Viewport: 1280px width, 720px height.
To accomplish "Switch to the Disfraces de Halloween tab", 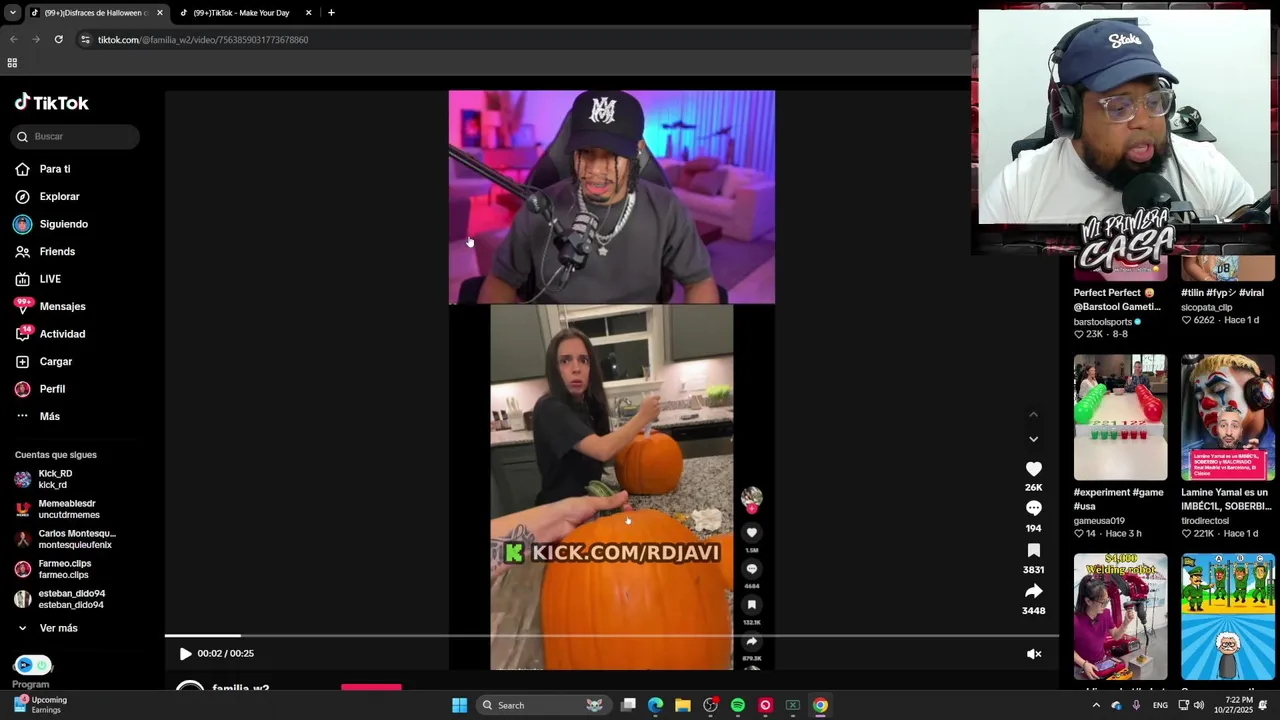I will 95,13.
